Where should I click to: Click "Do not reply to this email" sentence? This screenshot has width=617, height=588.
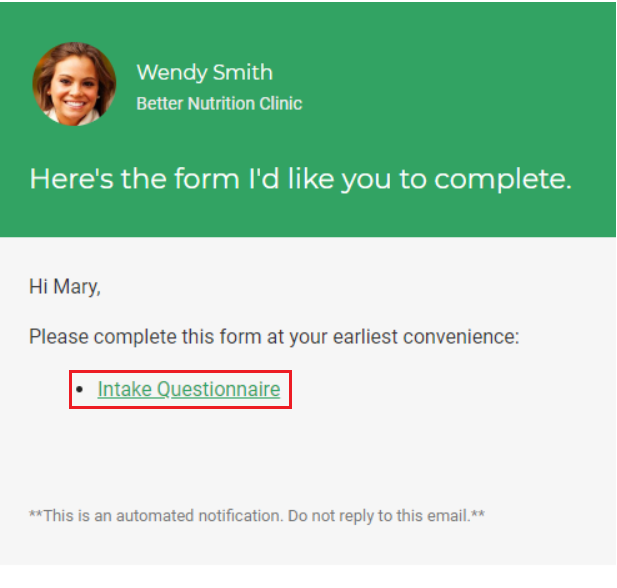click(x=379, y=516)
